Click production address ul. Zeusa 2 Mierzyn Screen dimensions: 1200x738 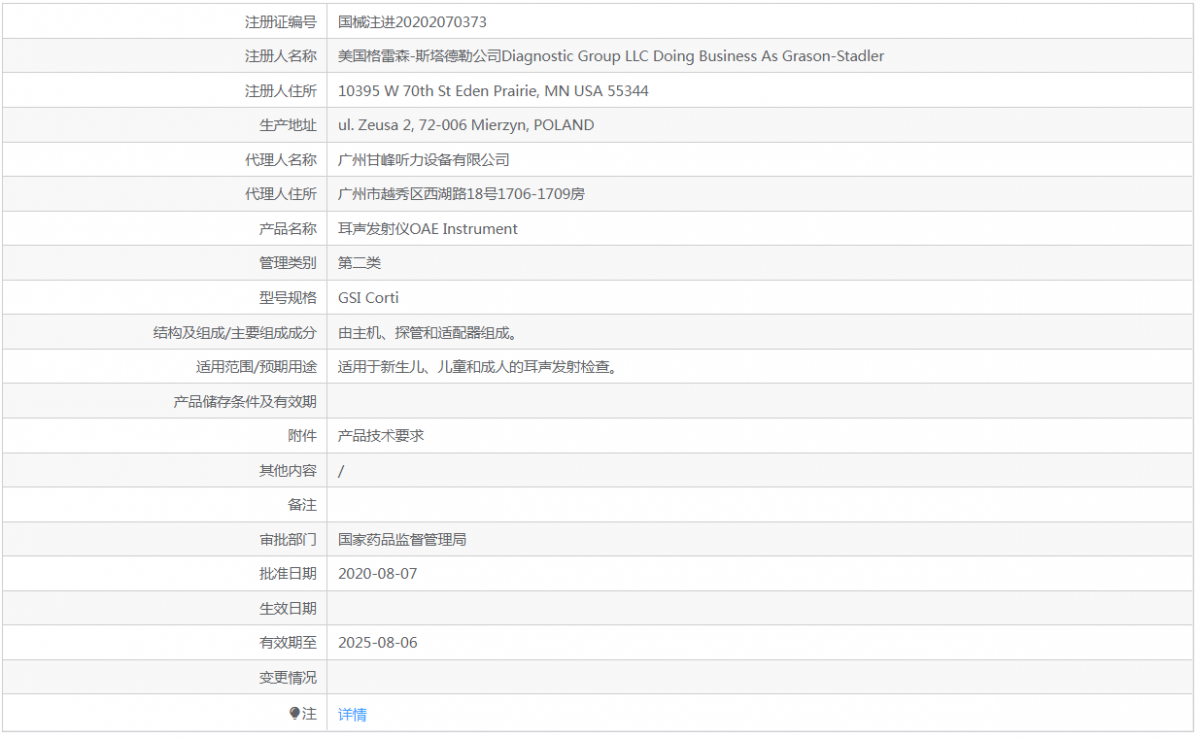(x=466, y=125)
